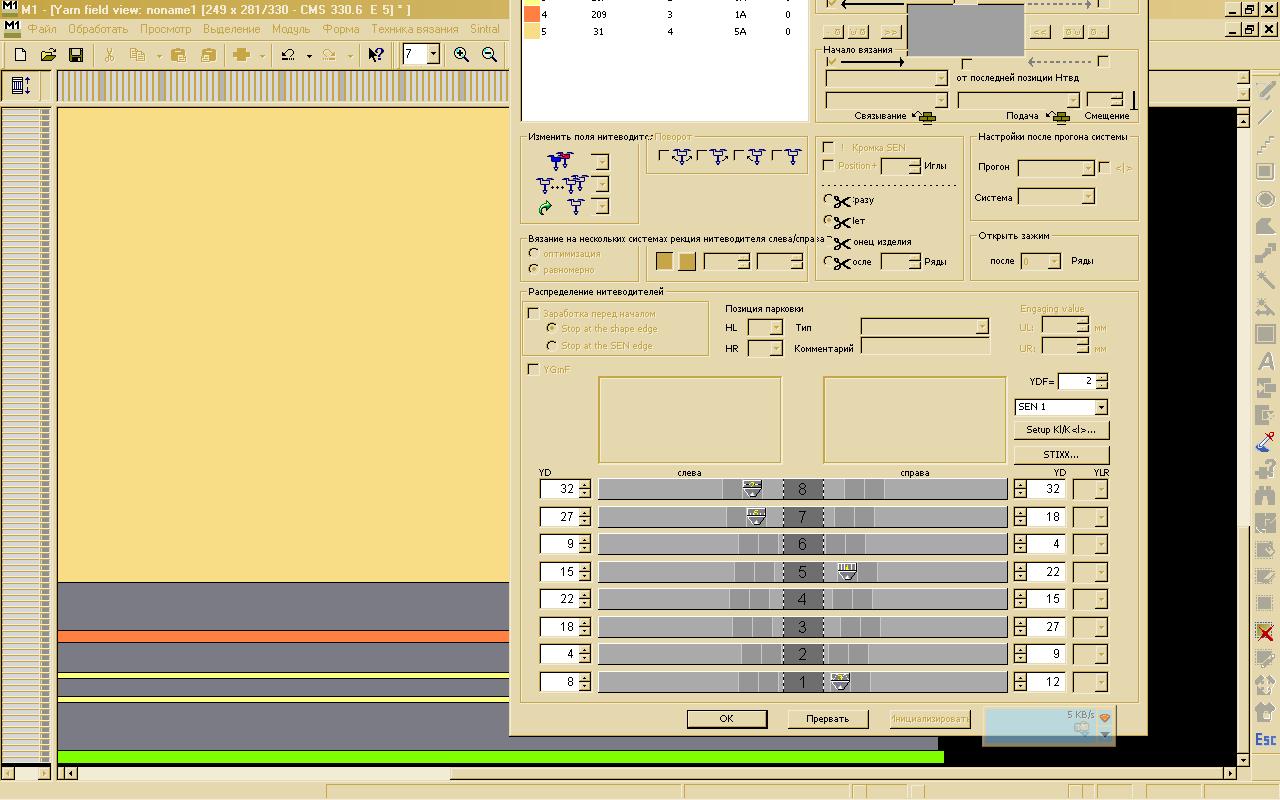Zoom in with the magnifier plus icon

461,55
